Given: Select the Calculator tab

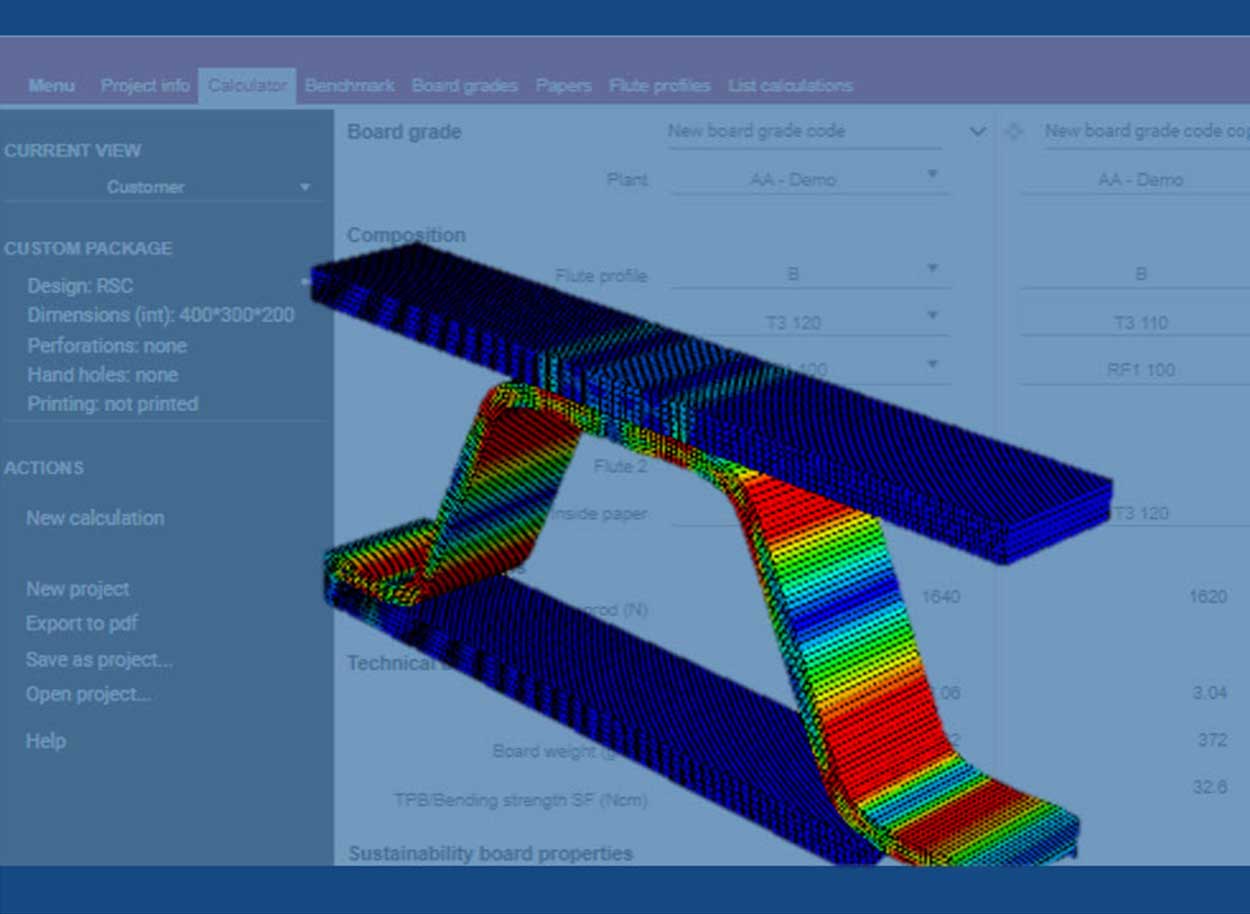Looking at the screenshot, I should [x=247, y=86].
